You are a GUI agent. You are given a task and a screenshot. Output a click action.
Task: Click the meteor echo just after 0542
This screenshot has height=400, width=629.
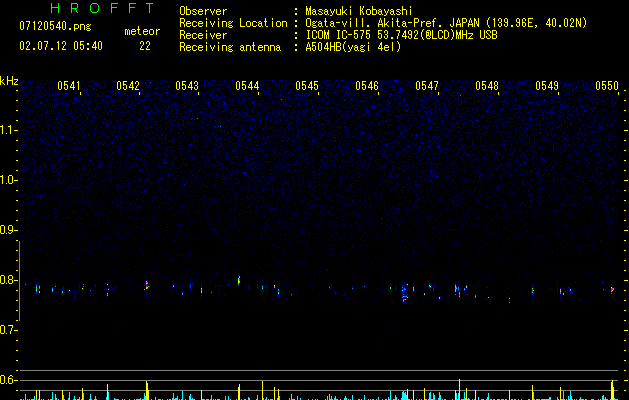point(147,285)
